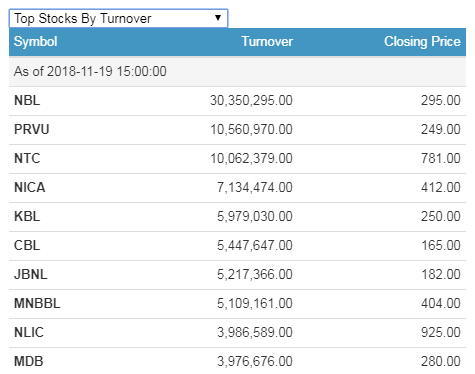
Task: Select PRVU closing price 249.00
Action: tap(441, 129)
